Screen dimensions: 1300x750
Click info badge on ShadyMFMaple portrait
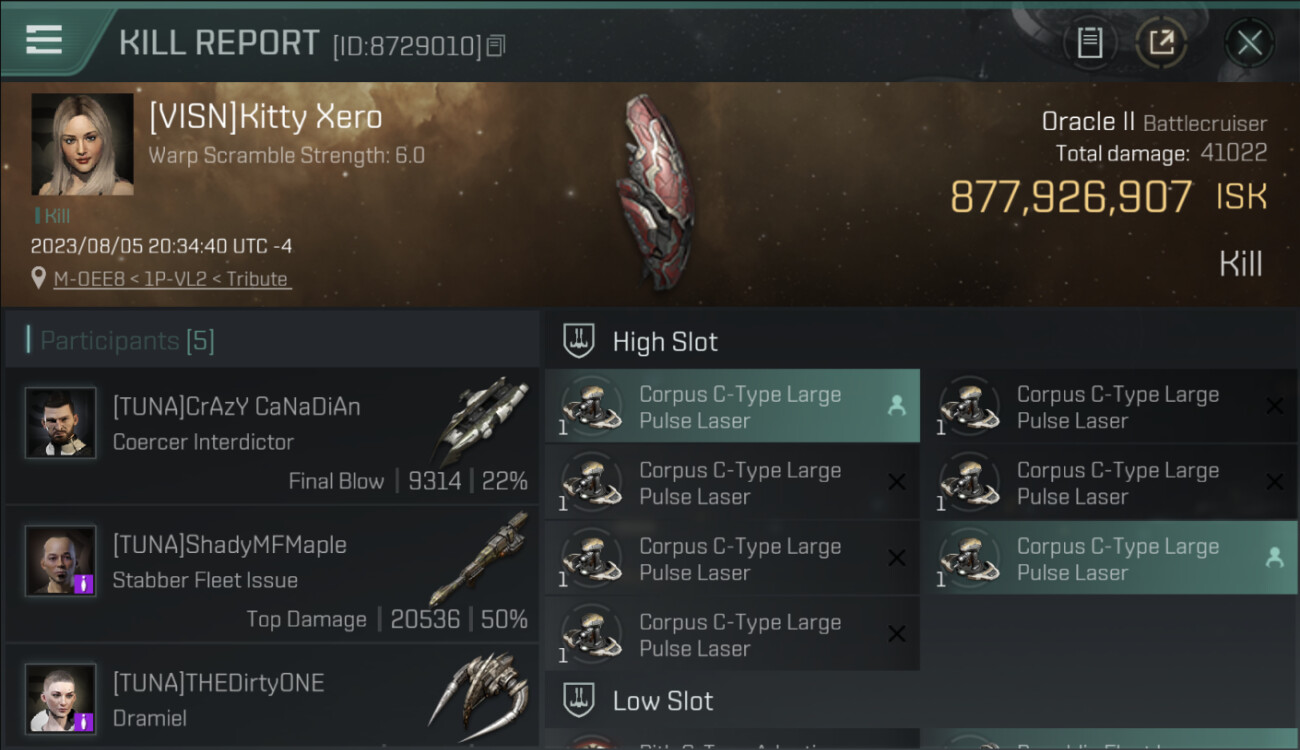84,583
